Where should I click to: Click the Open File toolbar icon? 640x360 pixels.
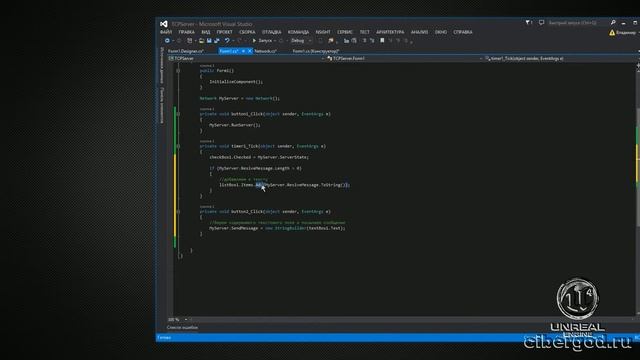201,41
